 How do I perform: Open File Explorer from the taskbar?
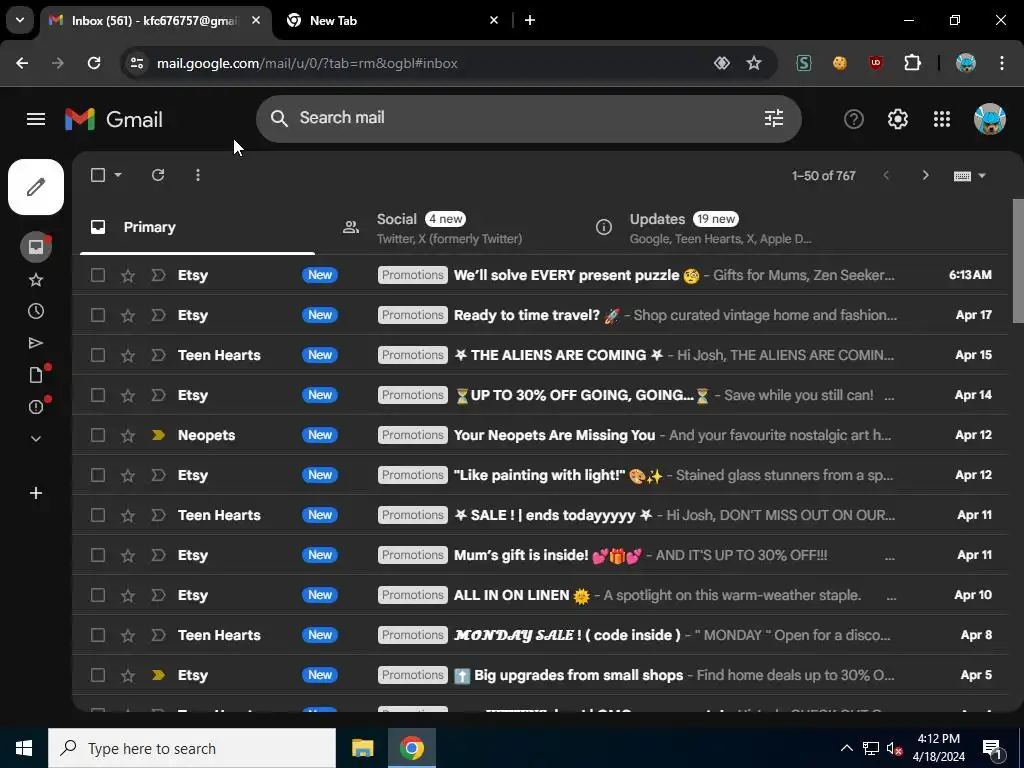[362, 748]
